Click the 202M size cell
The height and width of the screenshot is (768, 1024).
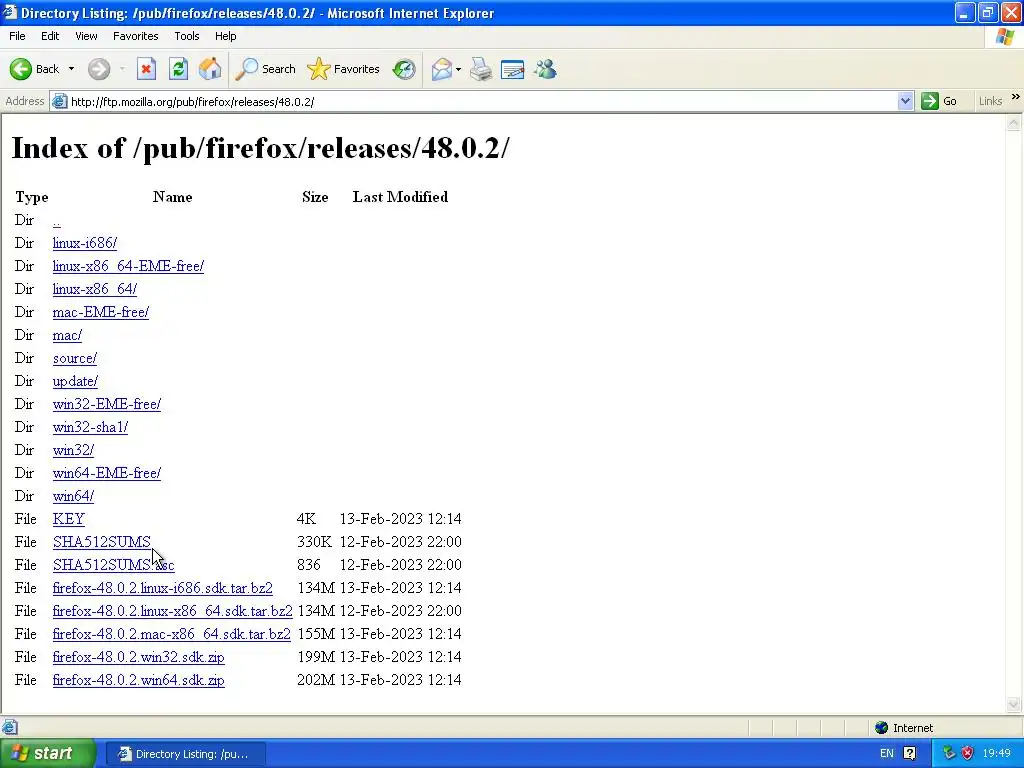(x=316, y=680)
